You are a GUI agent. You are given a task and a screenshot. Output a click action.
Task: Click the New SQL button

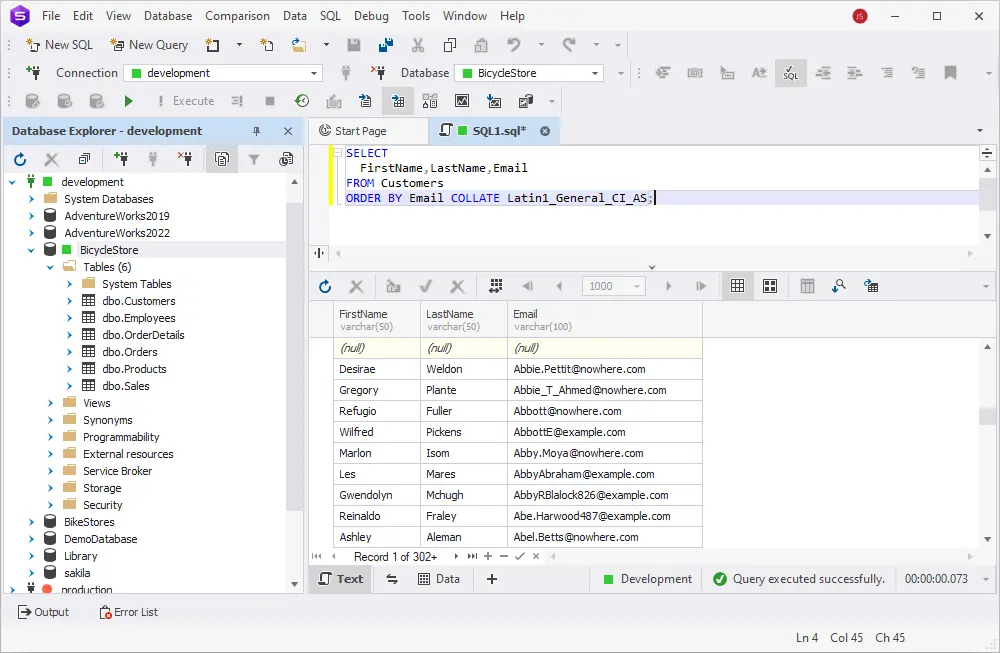(59, 45)
